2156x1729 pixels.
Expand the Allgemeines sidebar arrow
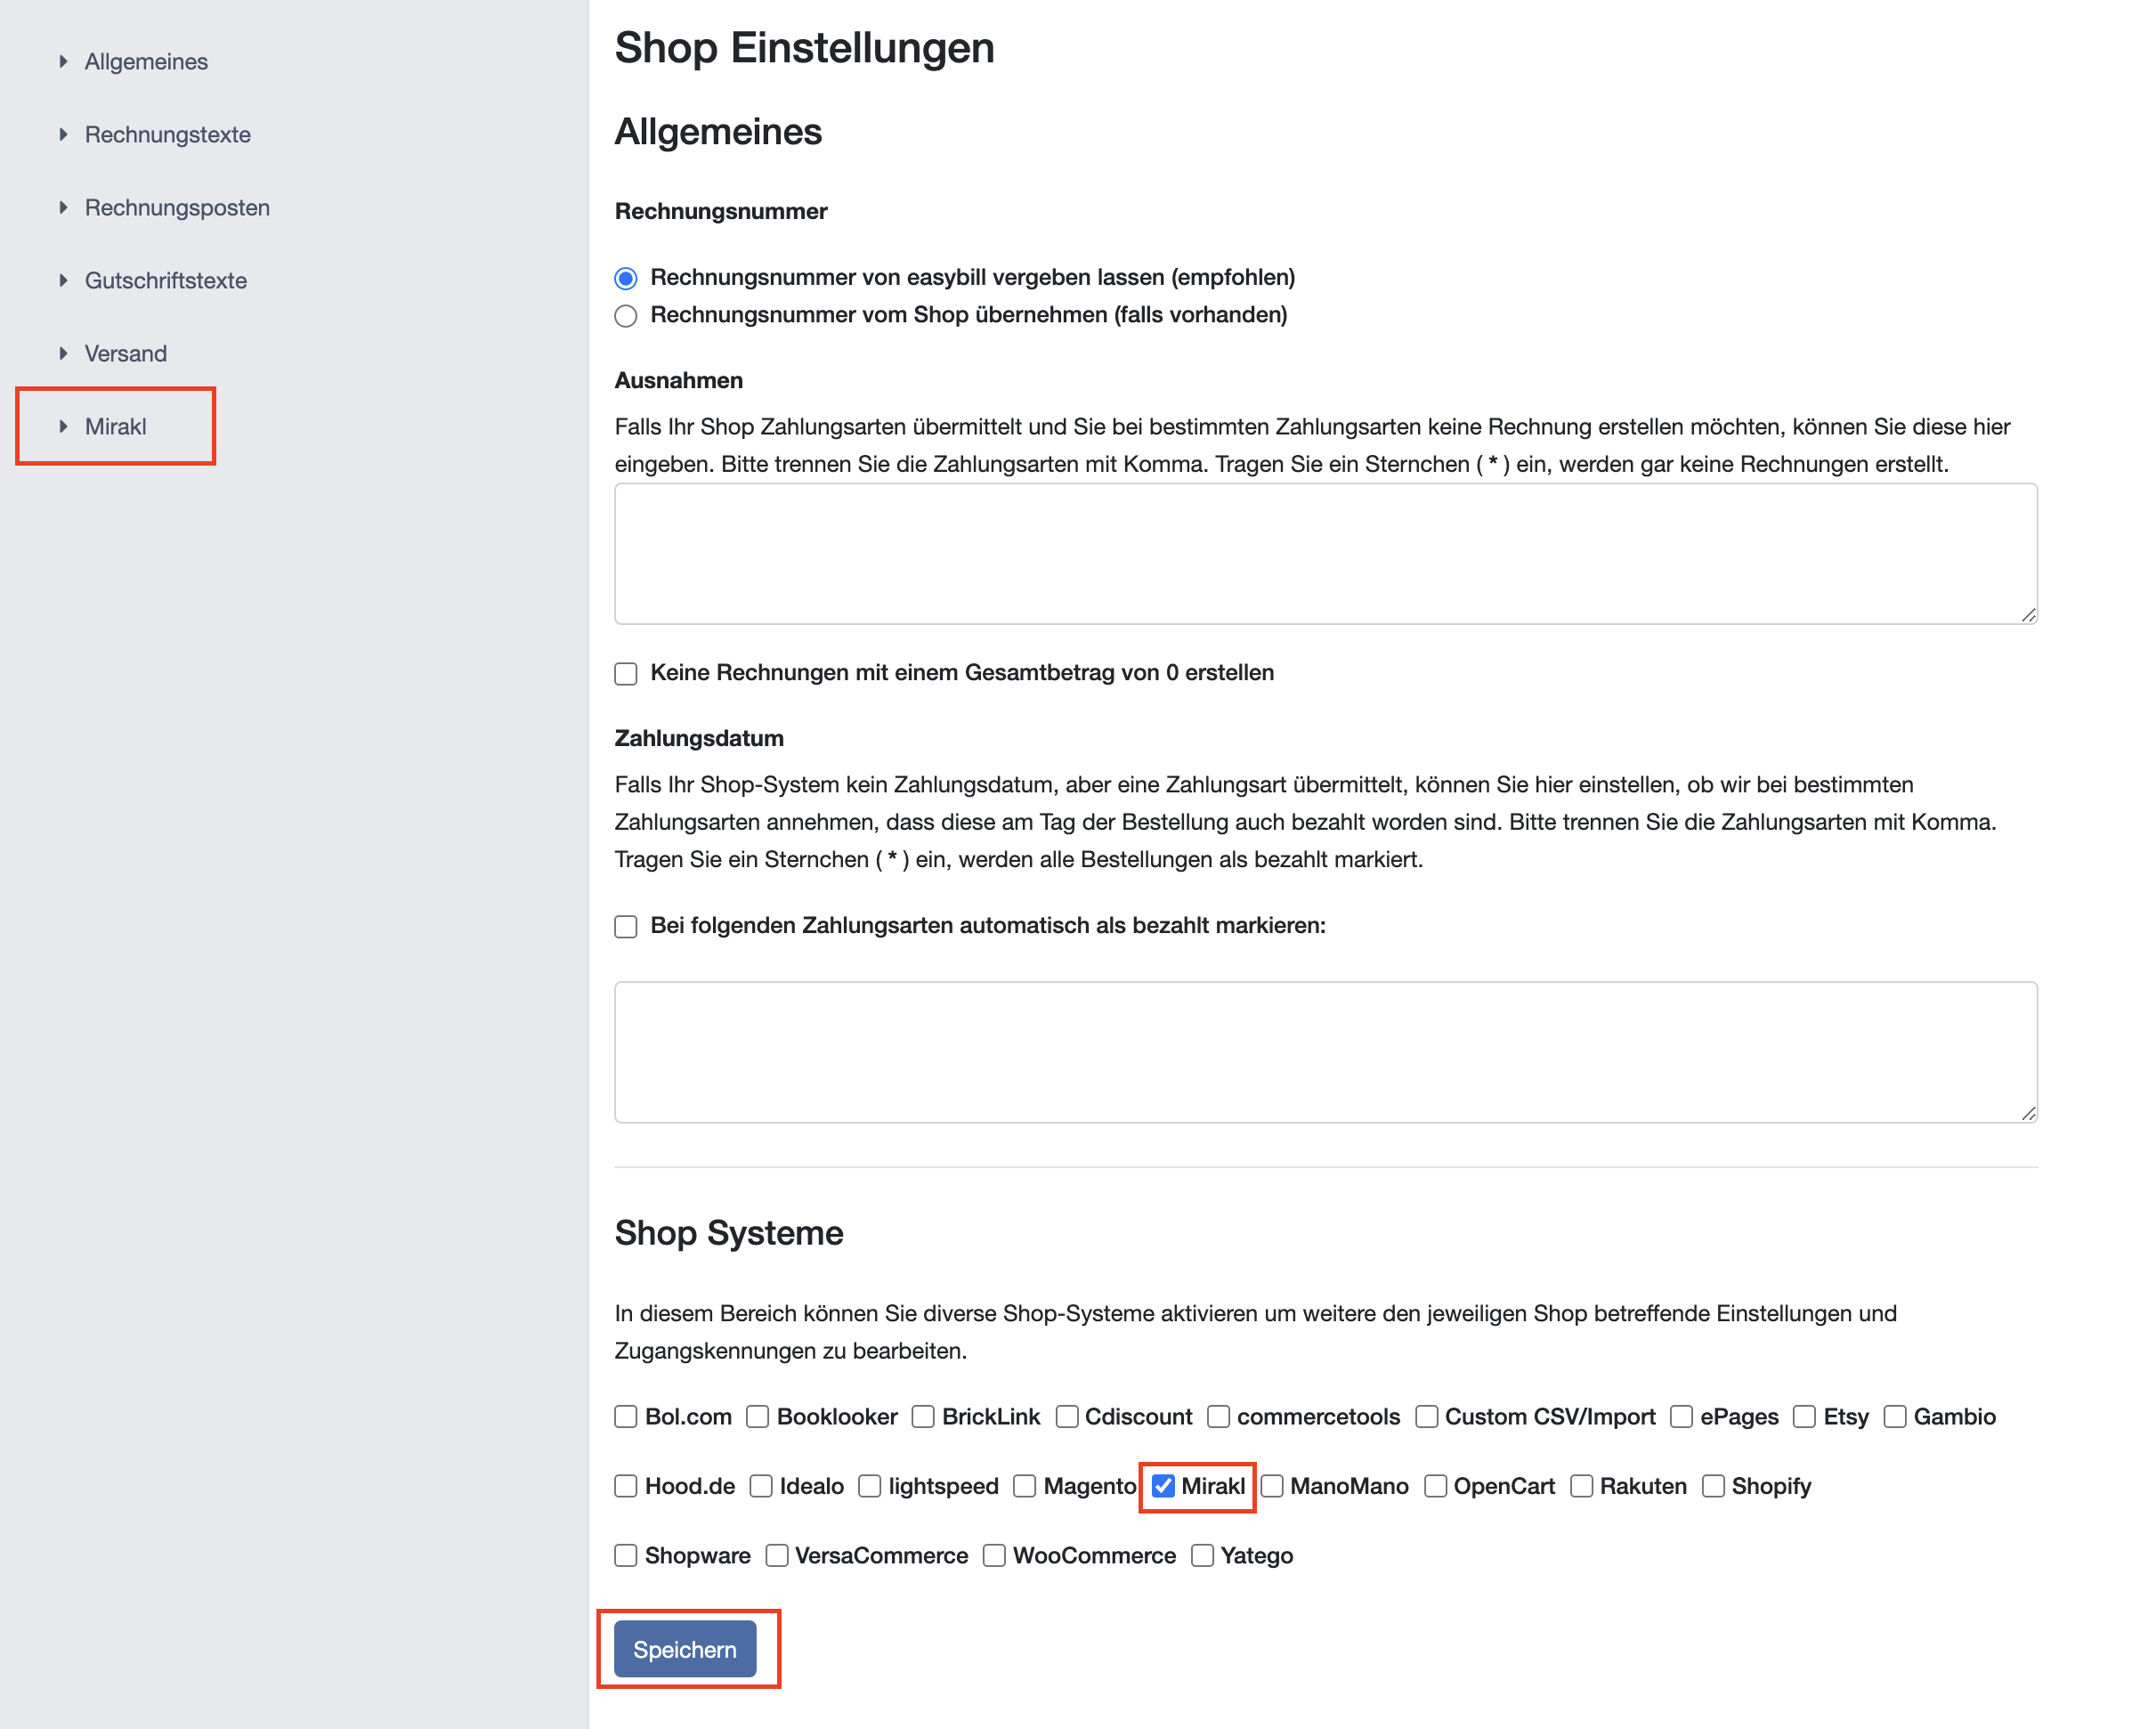click(63, 62)
